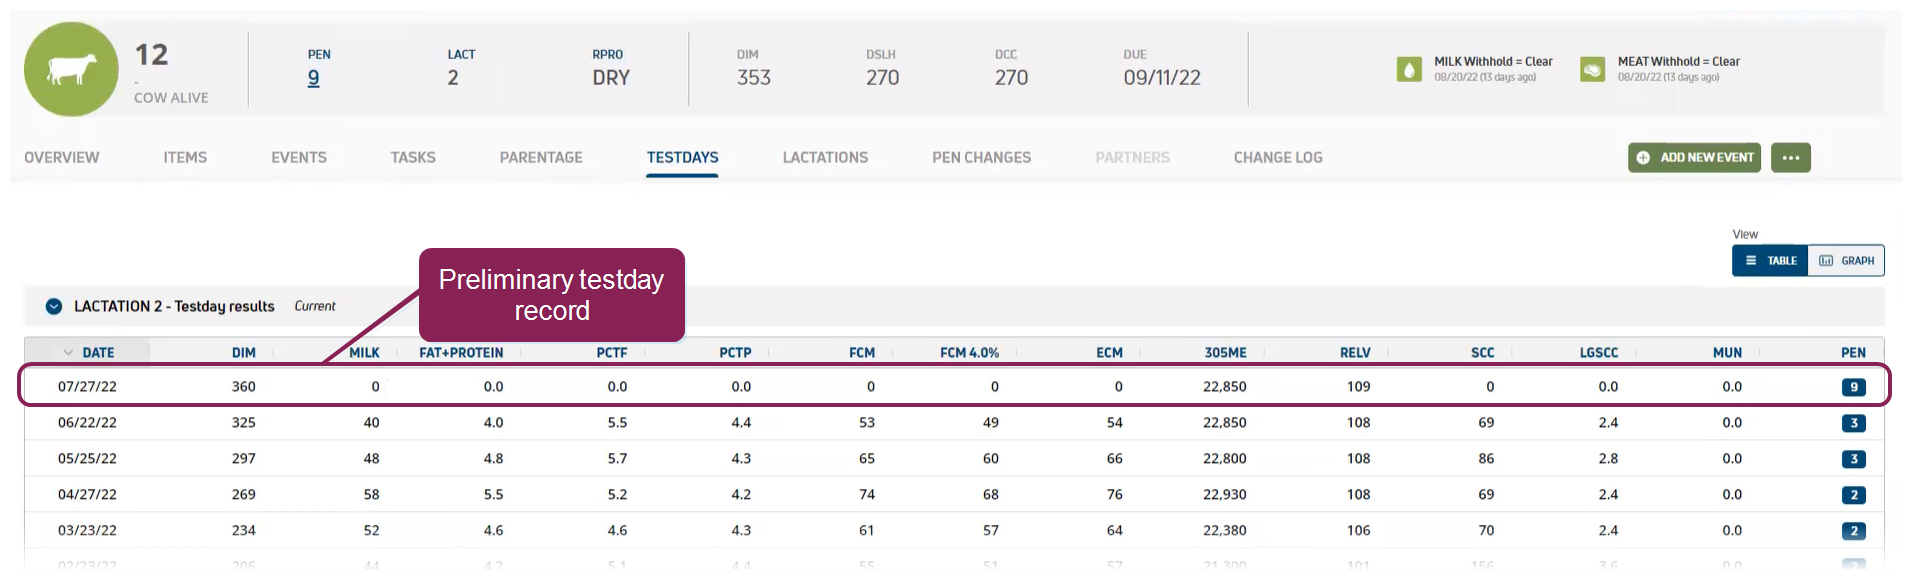Open the Lactations tab
Image resolution: width=1912 pixels, height=583 pixels.
point(825,158)
